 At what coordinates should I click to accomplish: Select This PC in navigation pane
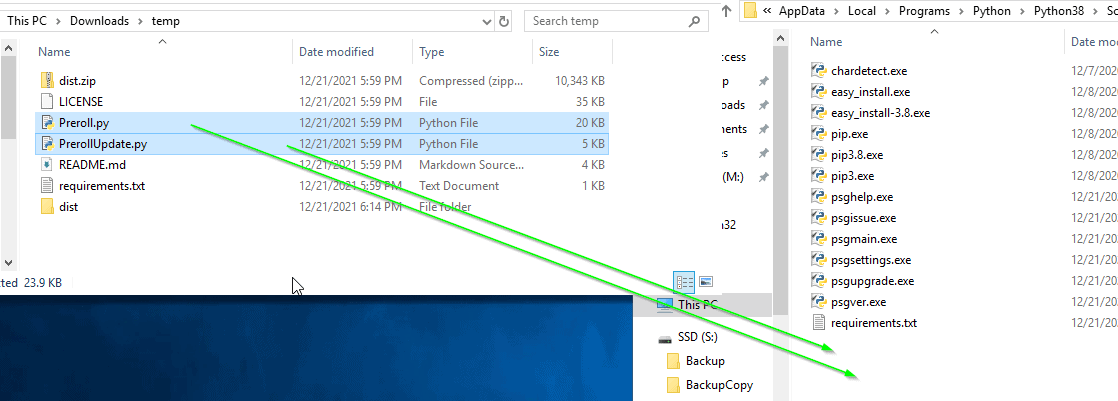point(697,305)
